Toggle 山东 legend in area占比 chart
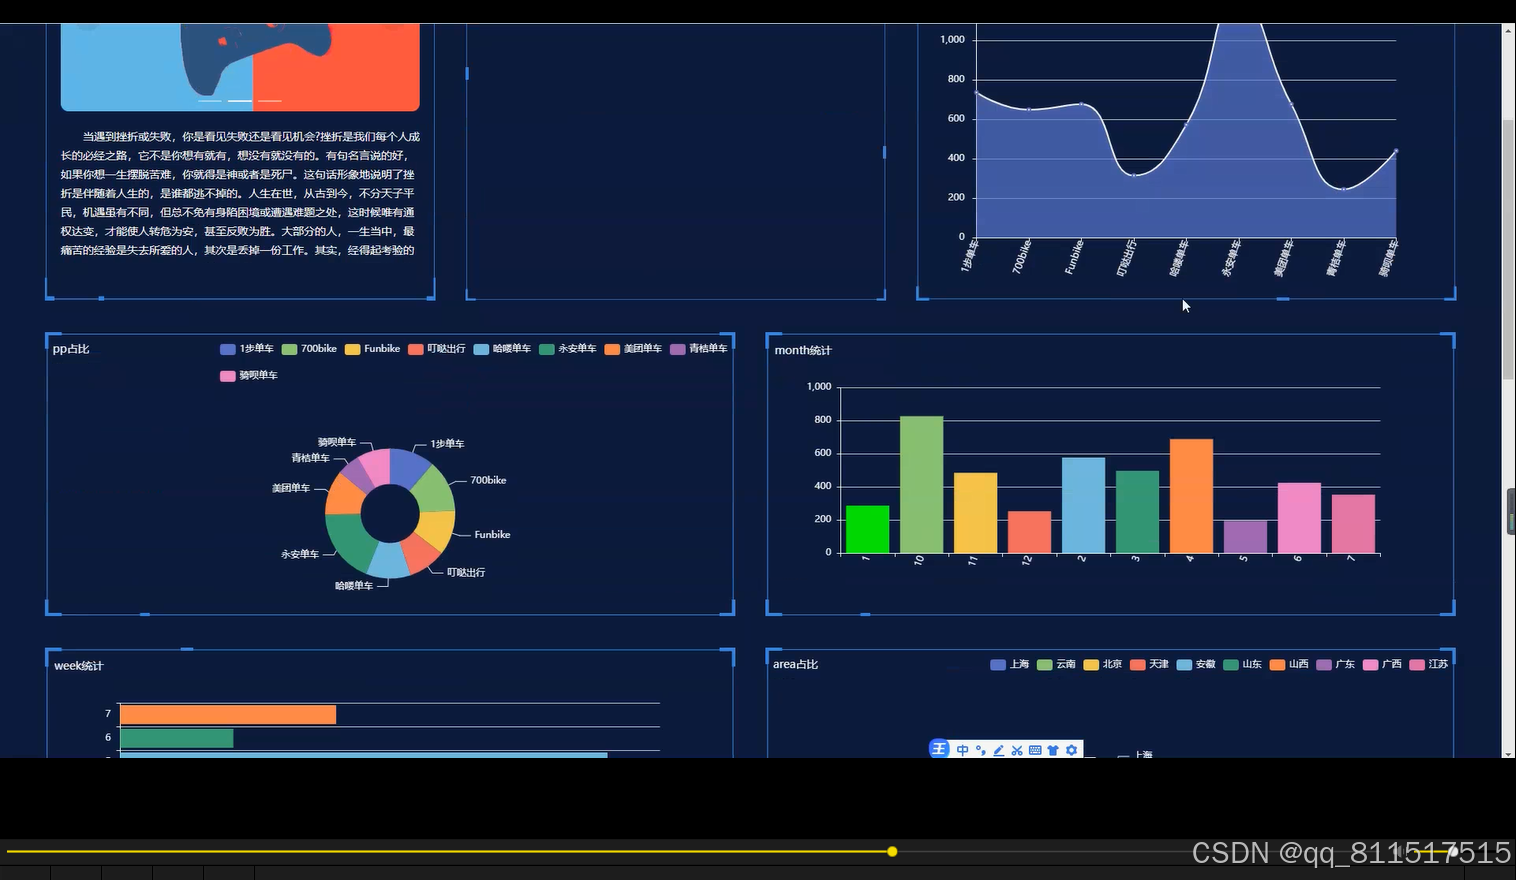 pos(1242,664)
